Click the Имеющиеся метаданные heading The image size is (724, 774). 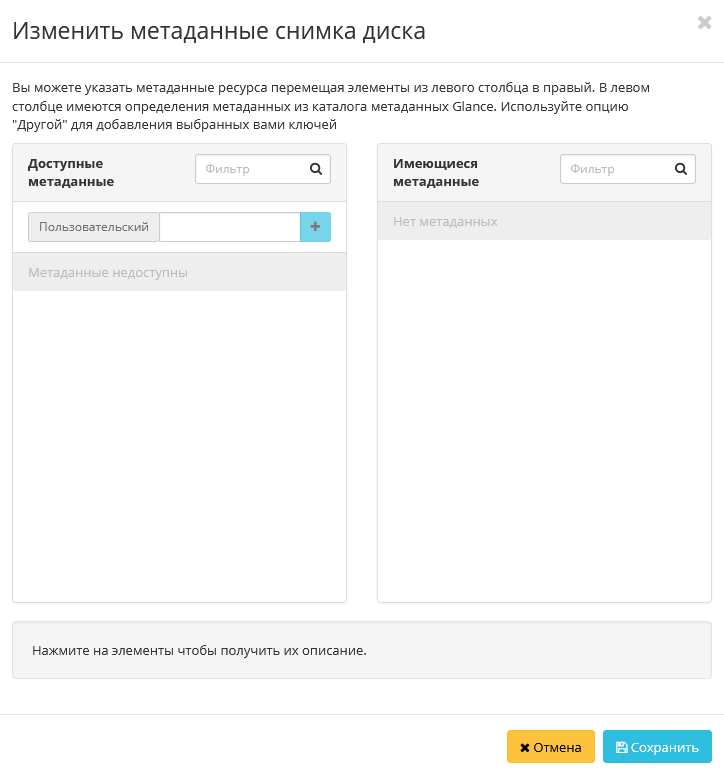436,172
